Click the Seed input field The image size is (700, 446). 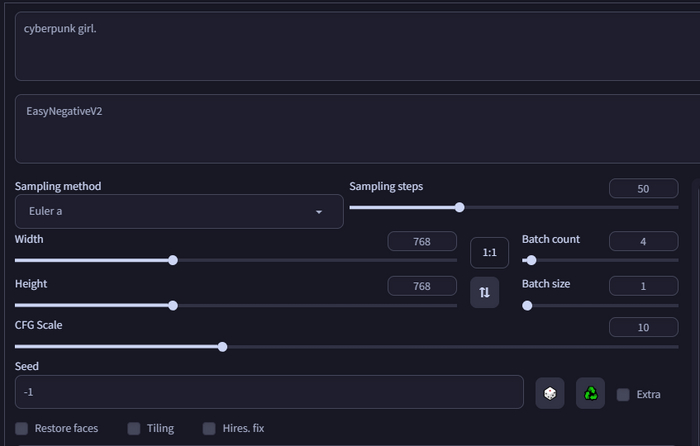click(x=269, y=392)
